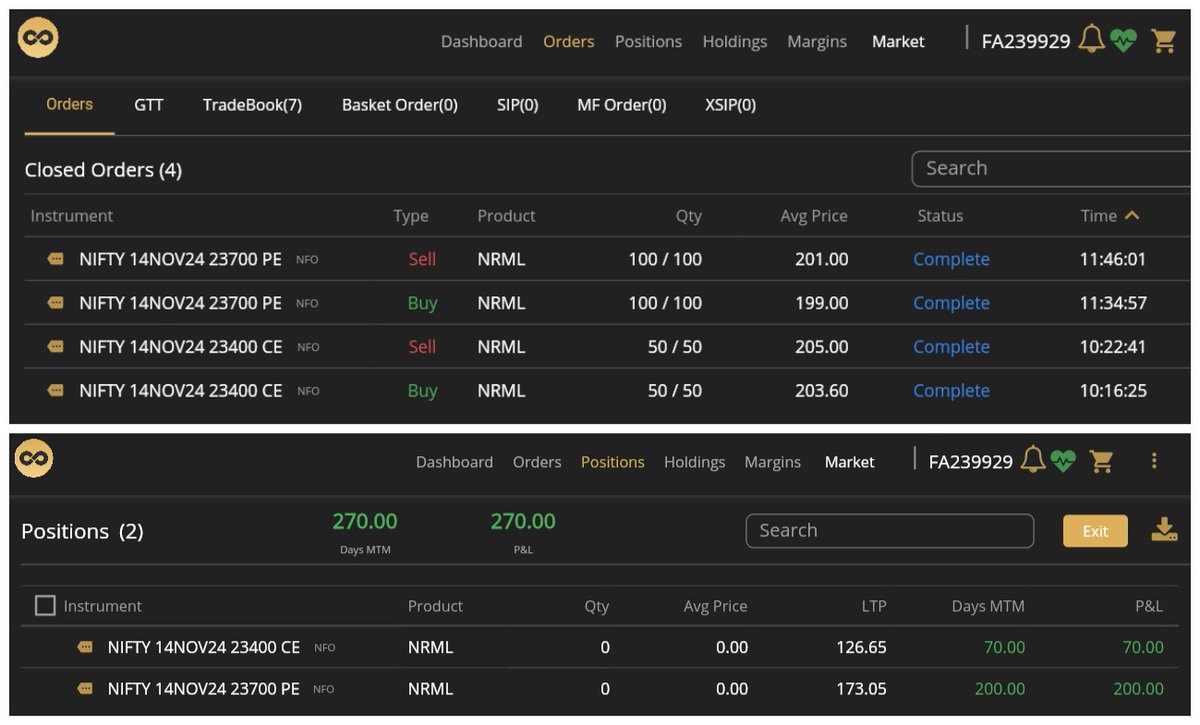
Task: Click the 270.00 Days MTM total
Action: [365, 521]
